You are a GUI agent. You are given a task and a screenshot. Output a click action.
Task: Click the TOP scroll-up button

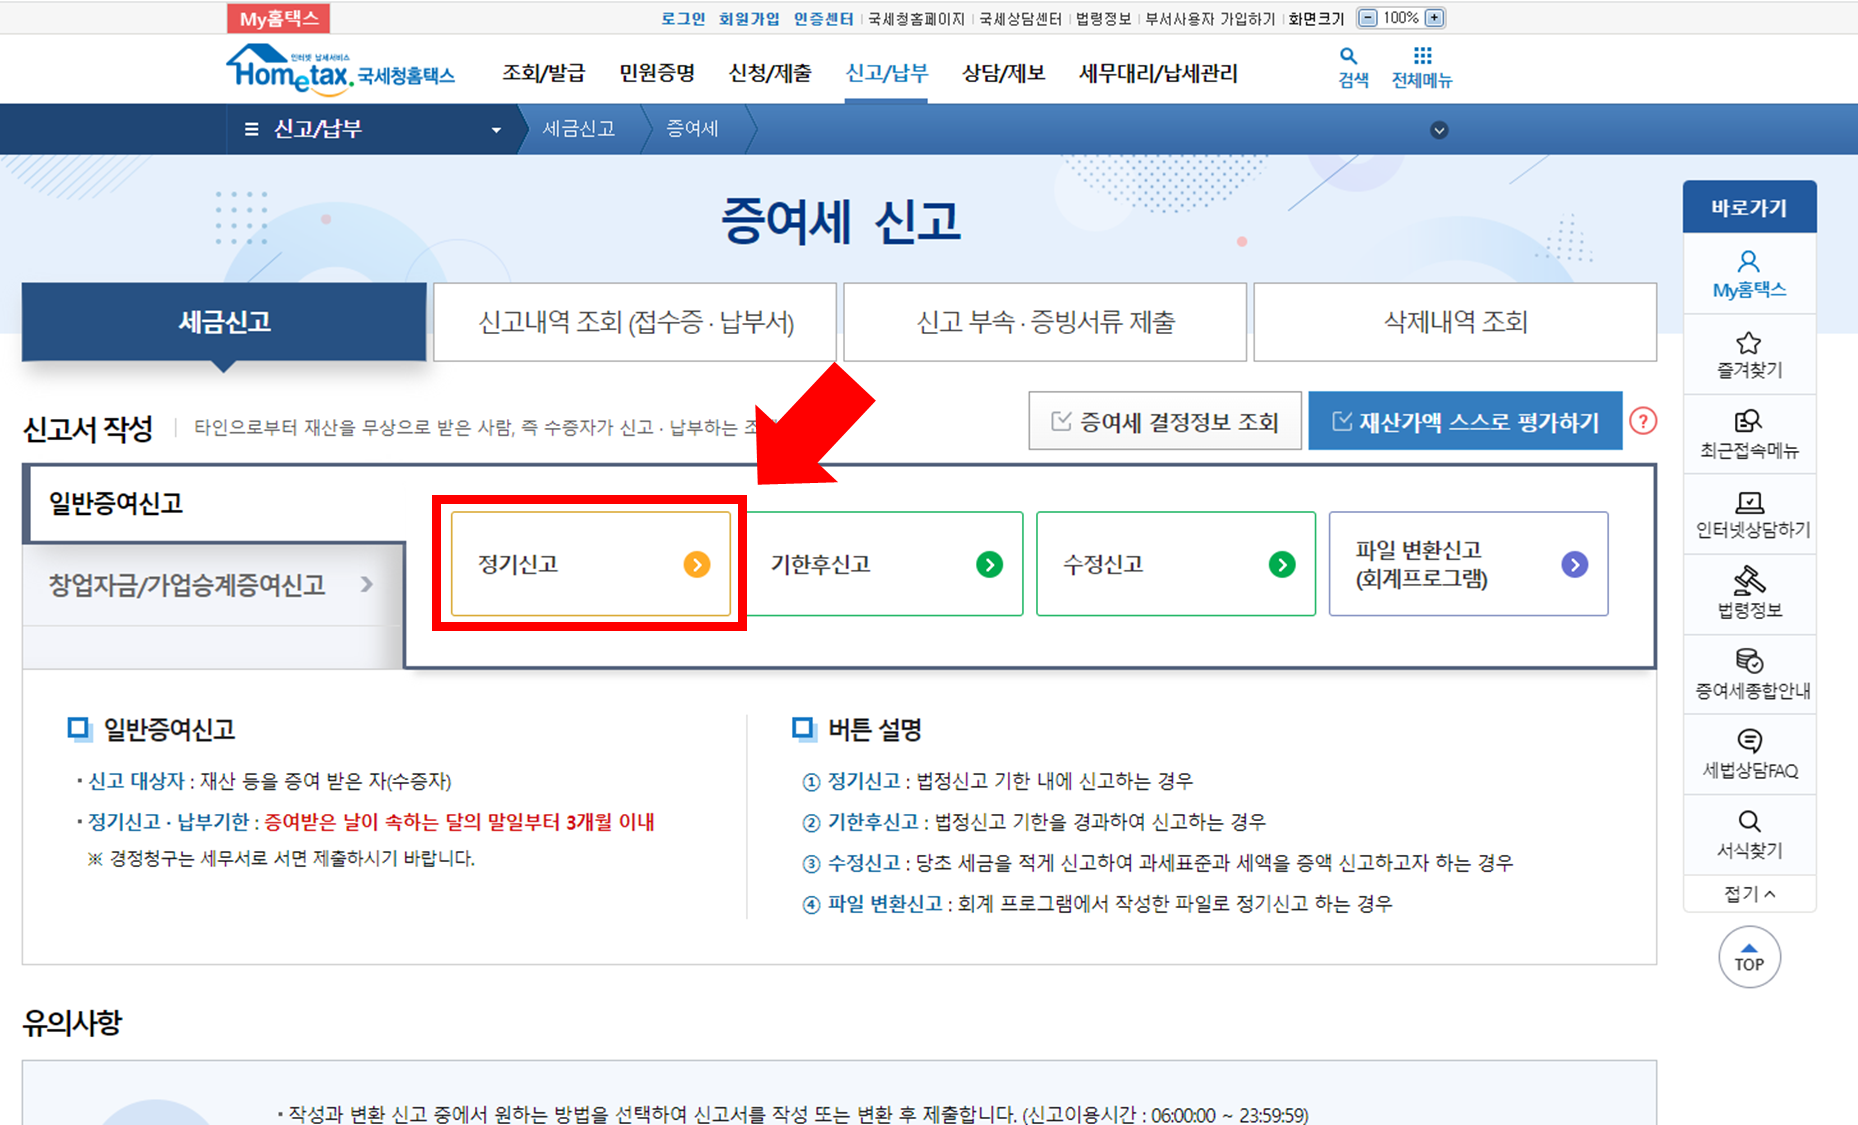click(1749, 957)
